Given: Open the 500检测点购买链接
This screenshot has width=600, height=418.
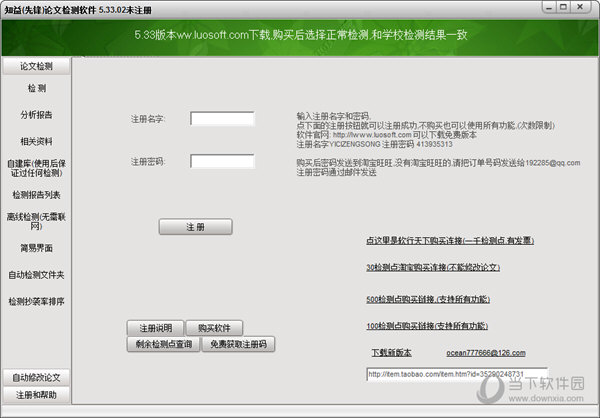Looking at the screenshot, I should pos(428,299).
